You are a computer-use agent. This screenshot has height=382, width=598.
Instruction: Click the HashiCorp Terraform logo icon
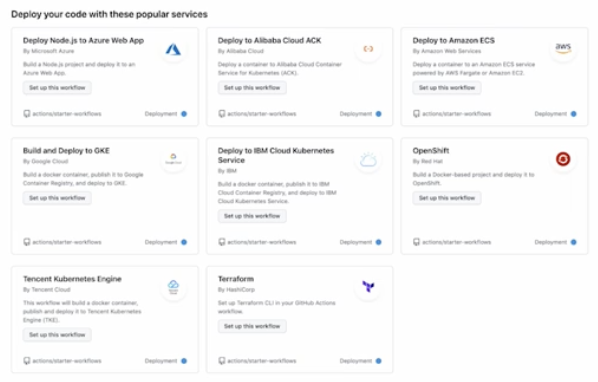coord(368,286)
